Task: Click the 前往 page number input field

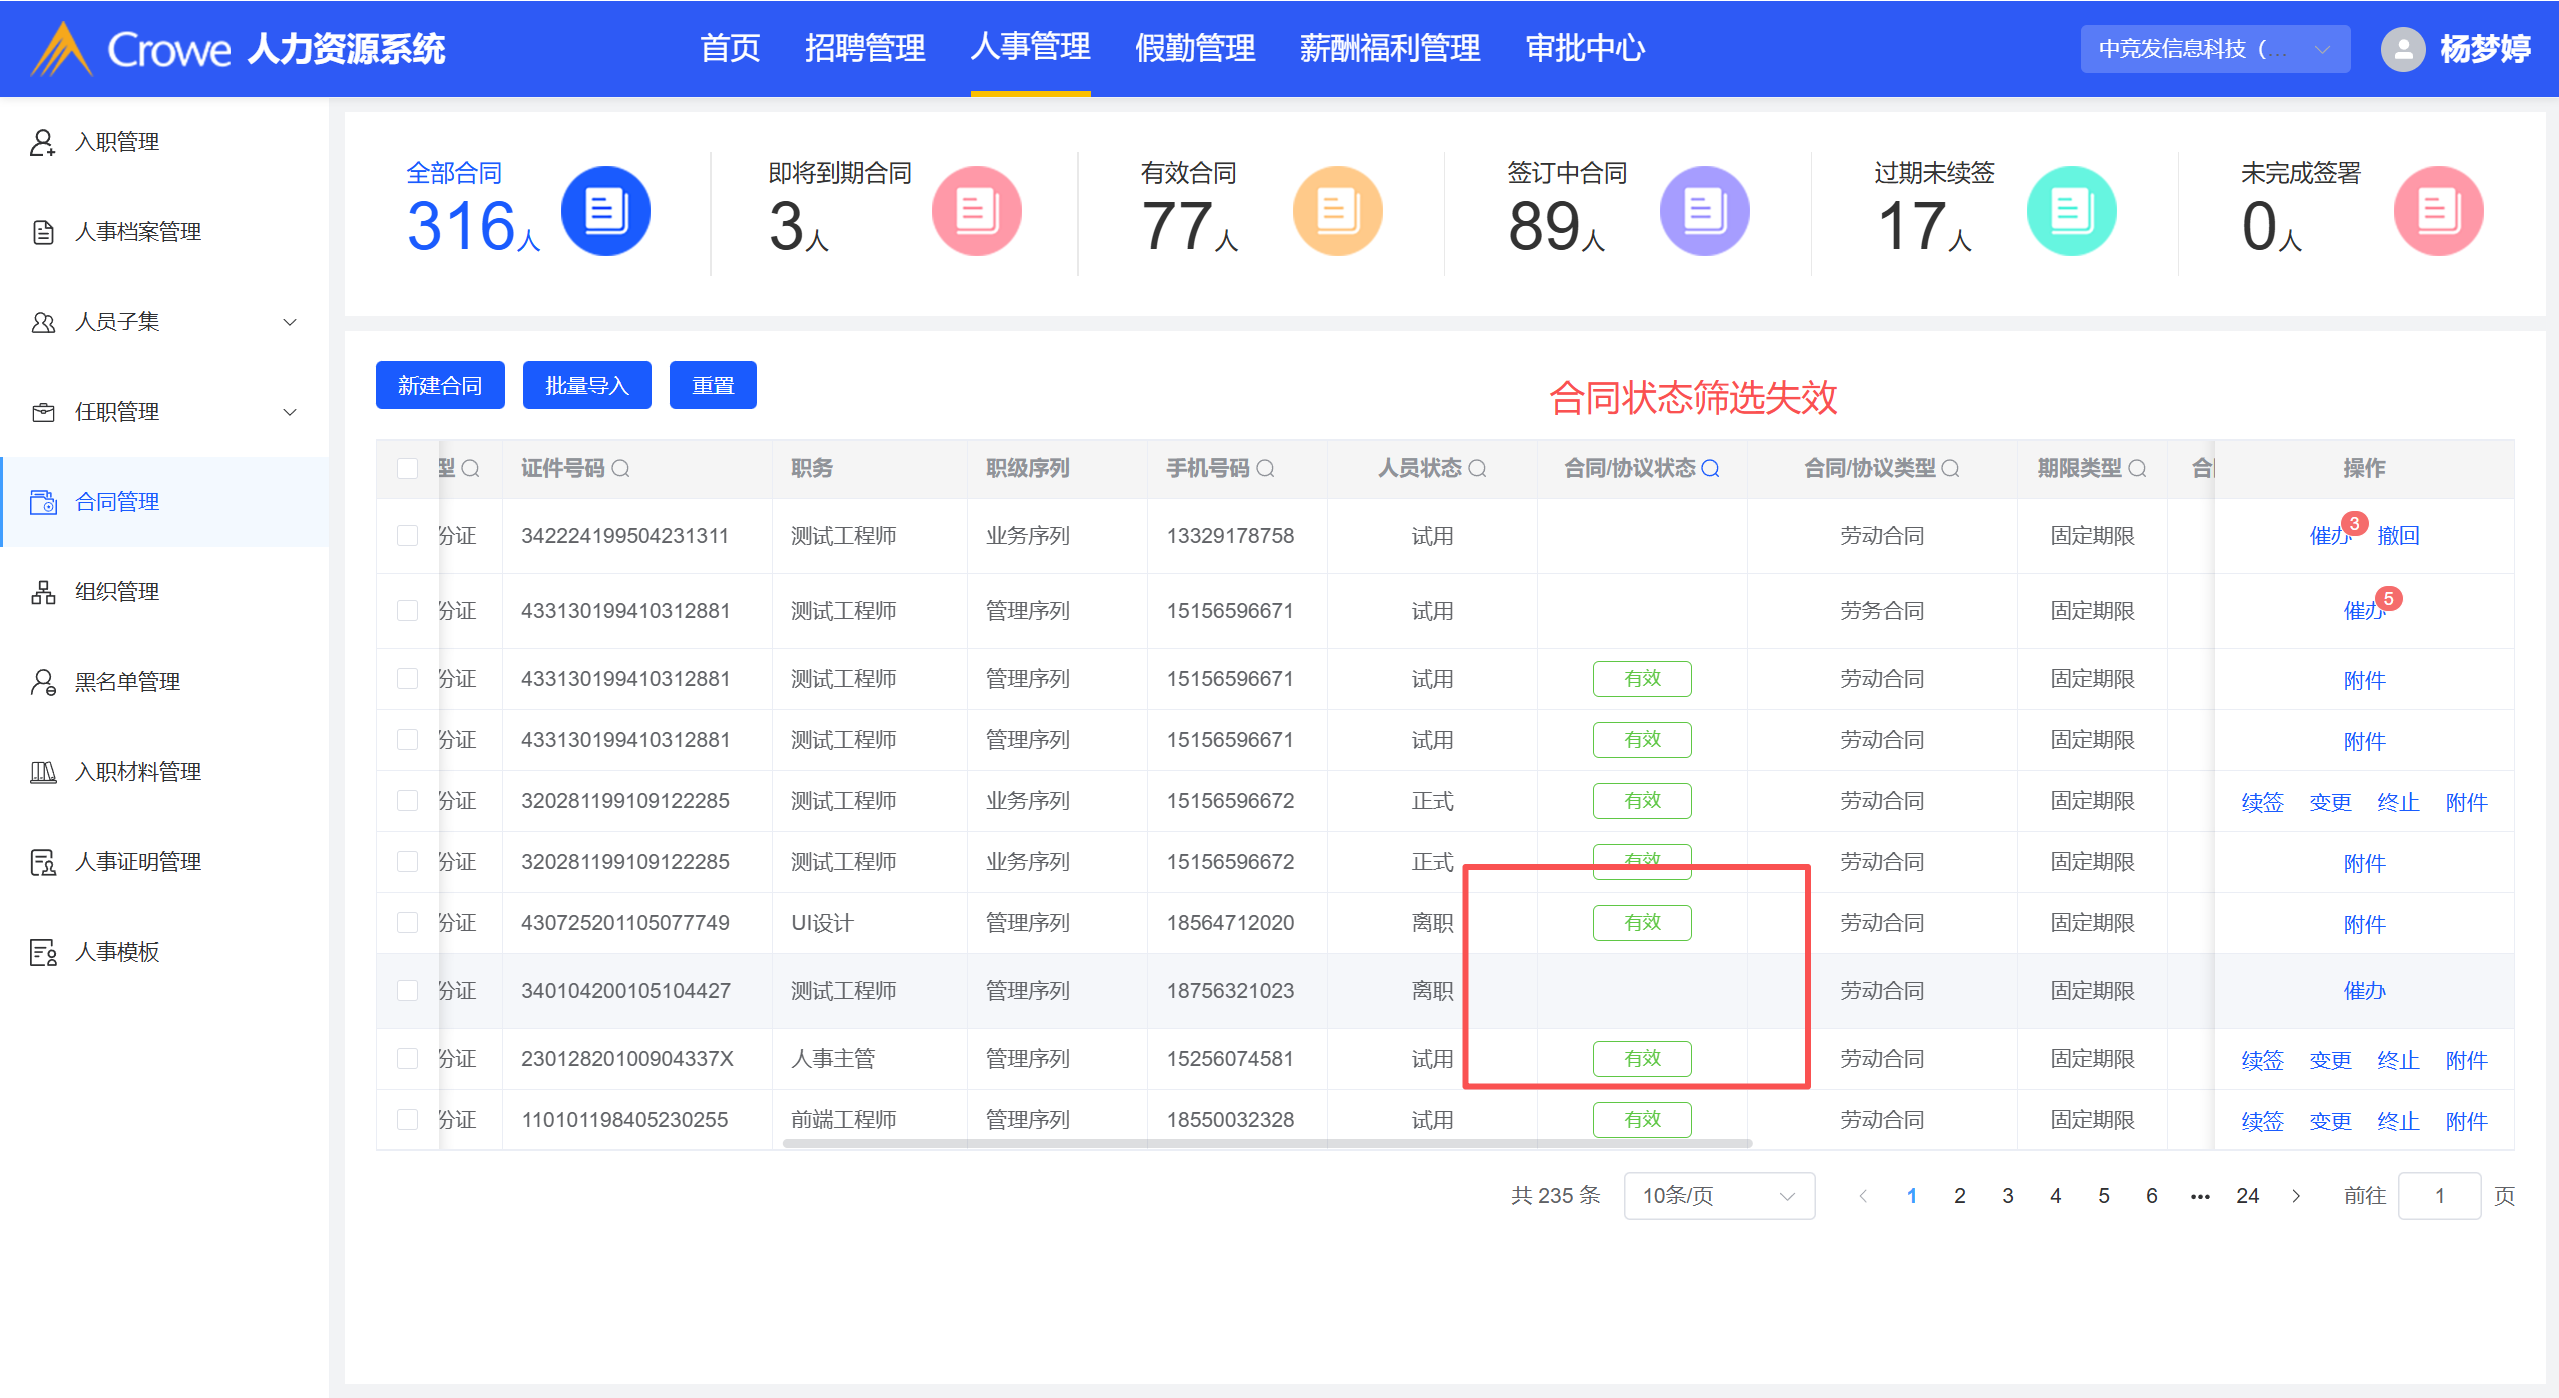Action: [2439, 1196]
